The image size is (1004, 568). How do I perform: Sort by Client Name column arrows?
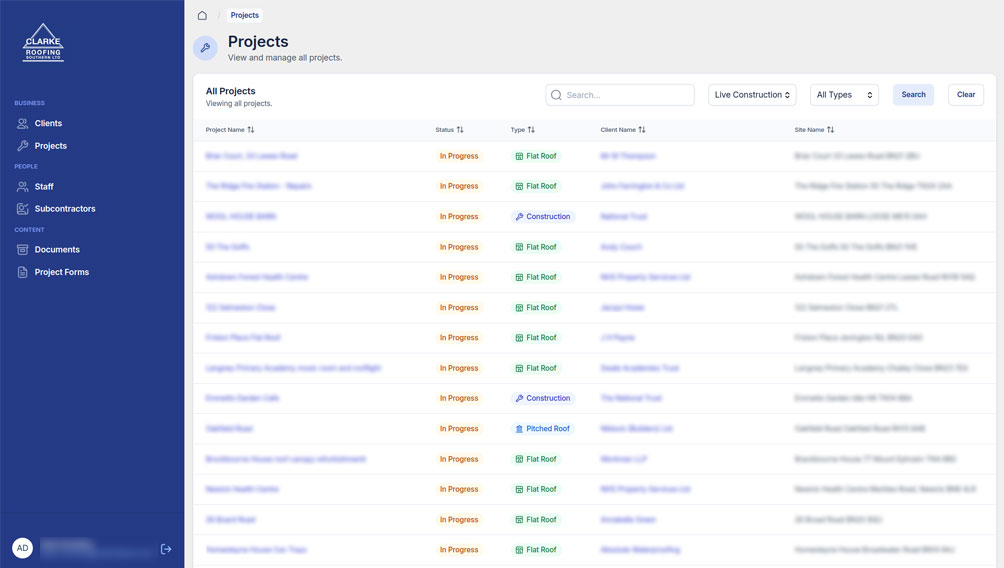click(x=642, y=130)
